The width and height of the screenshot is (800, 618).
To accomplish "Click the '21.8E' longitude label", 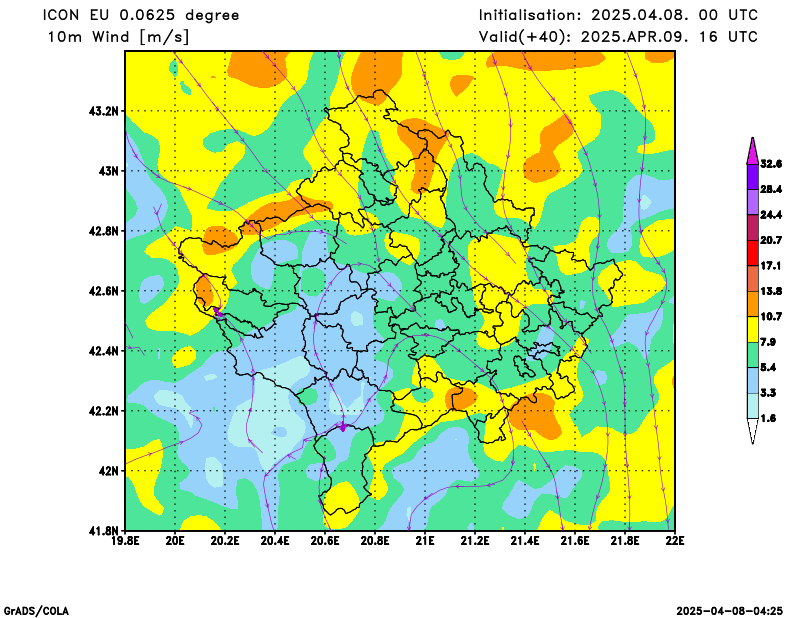I will tap(625, 541).
